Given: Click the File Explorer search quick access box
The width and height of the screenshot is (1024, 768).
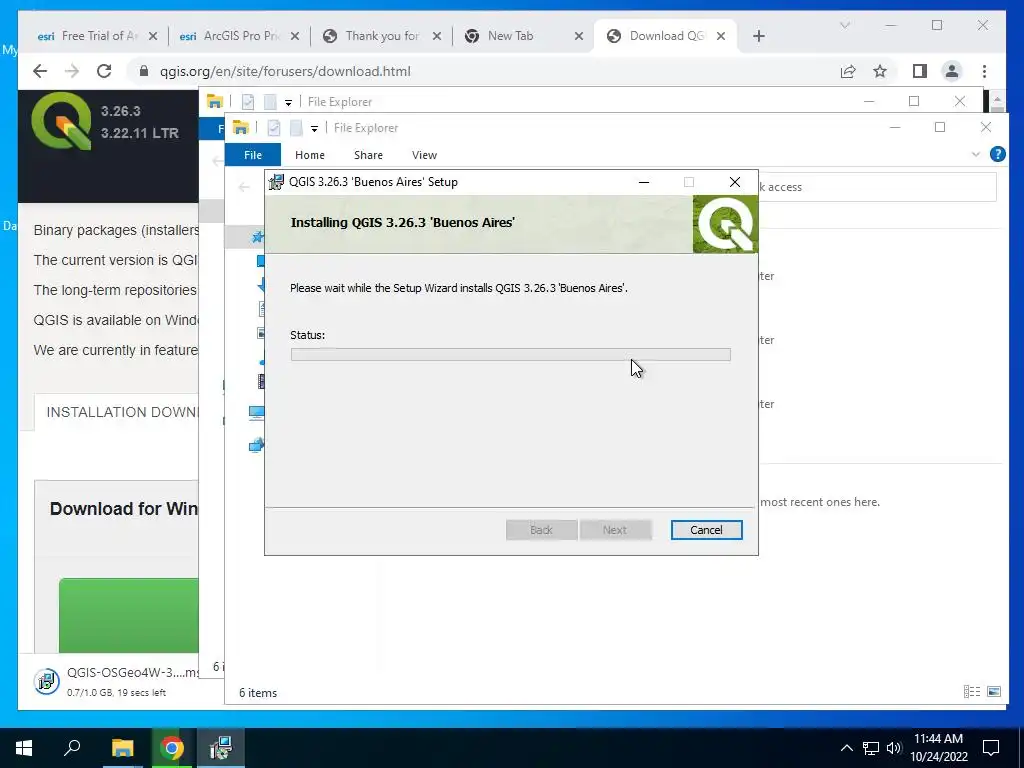Looking at the screenshot, I should (x=878, y=187).
